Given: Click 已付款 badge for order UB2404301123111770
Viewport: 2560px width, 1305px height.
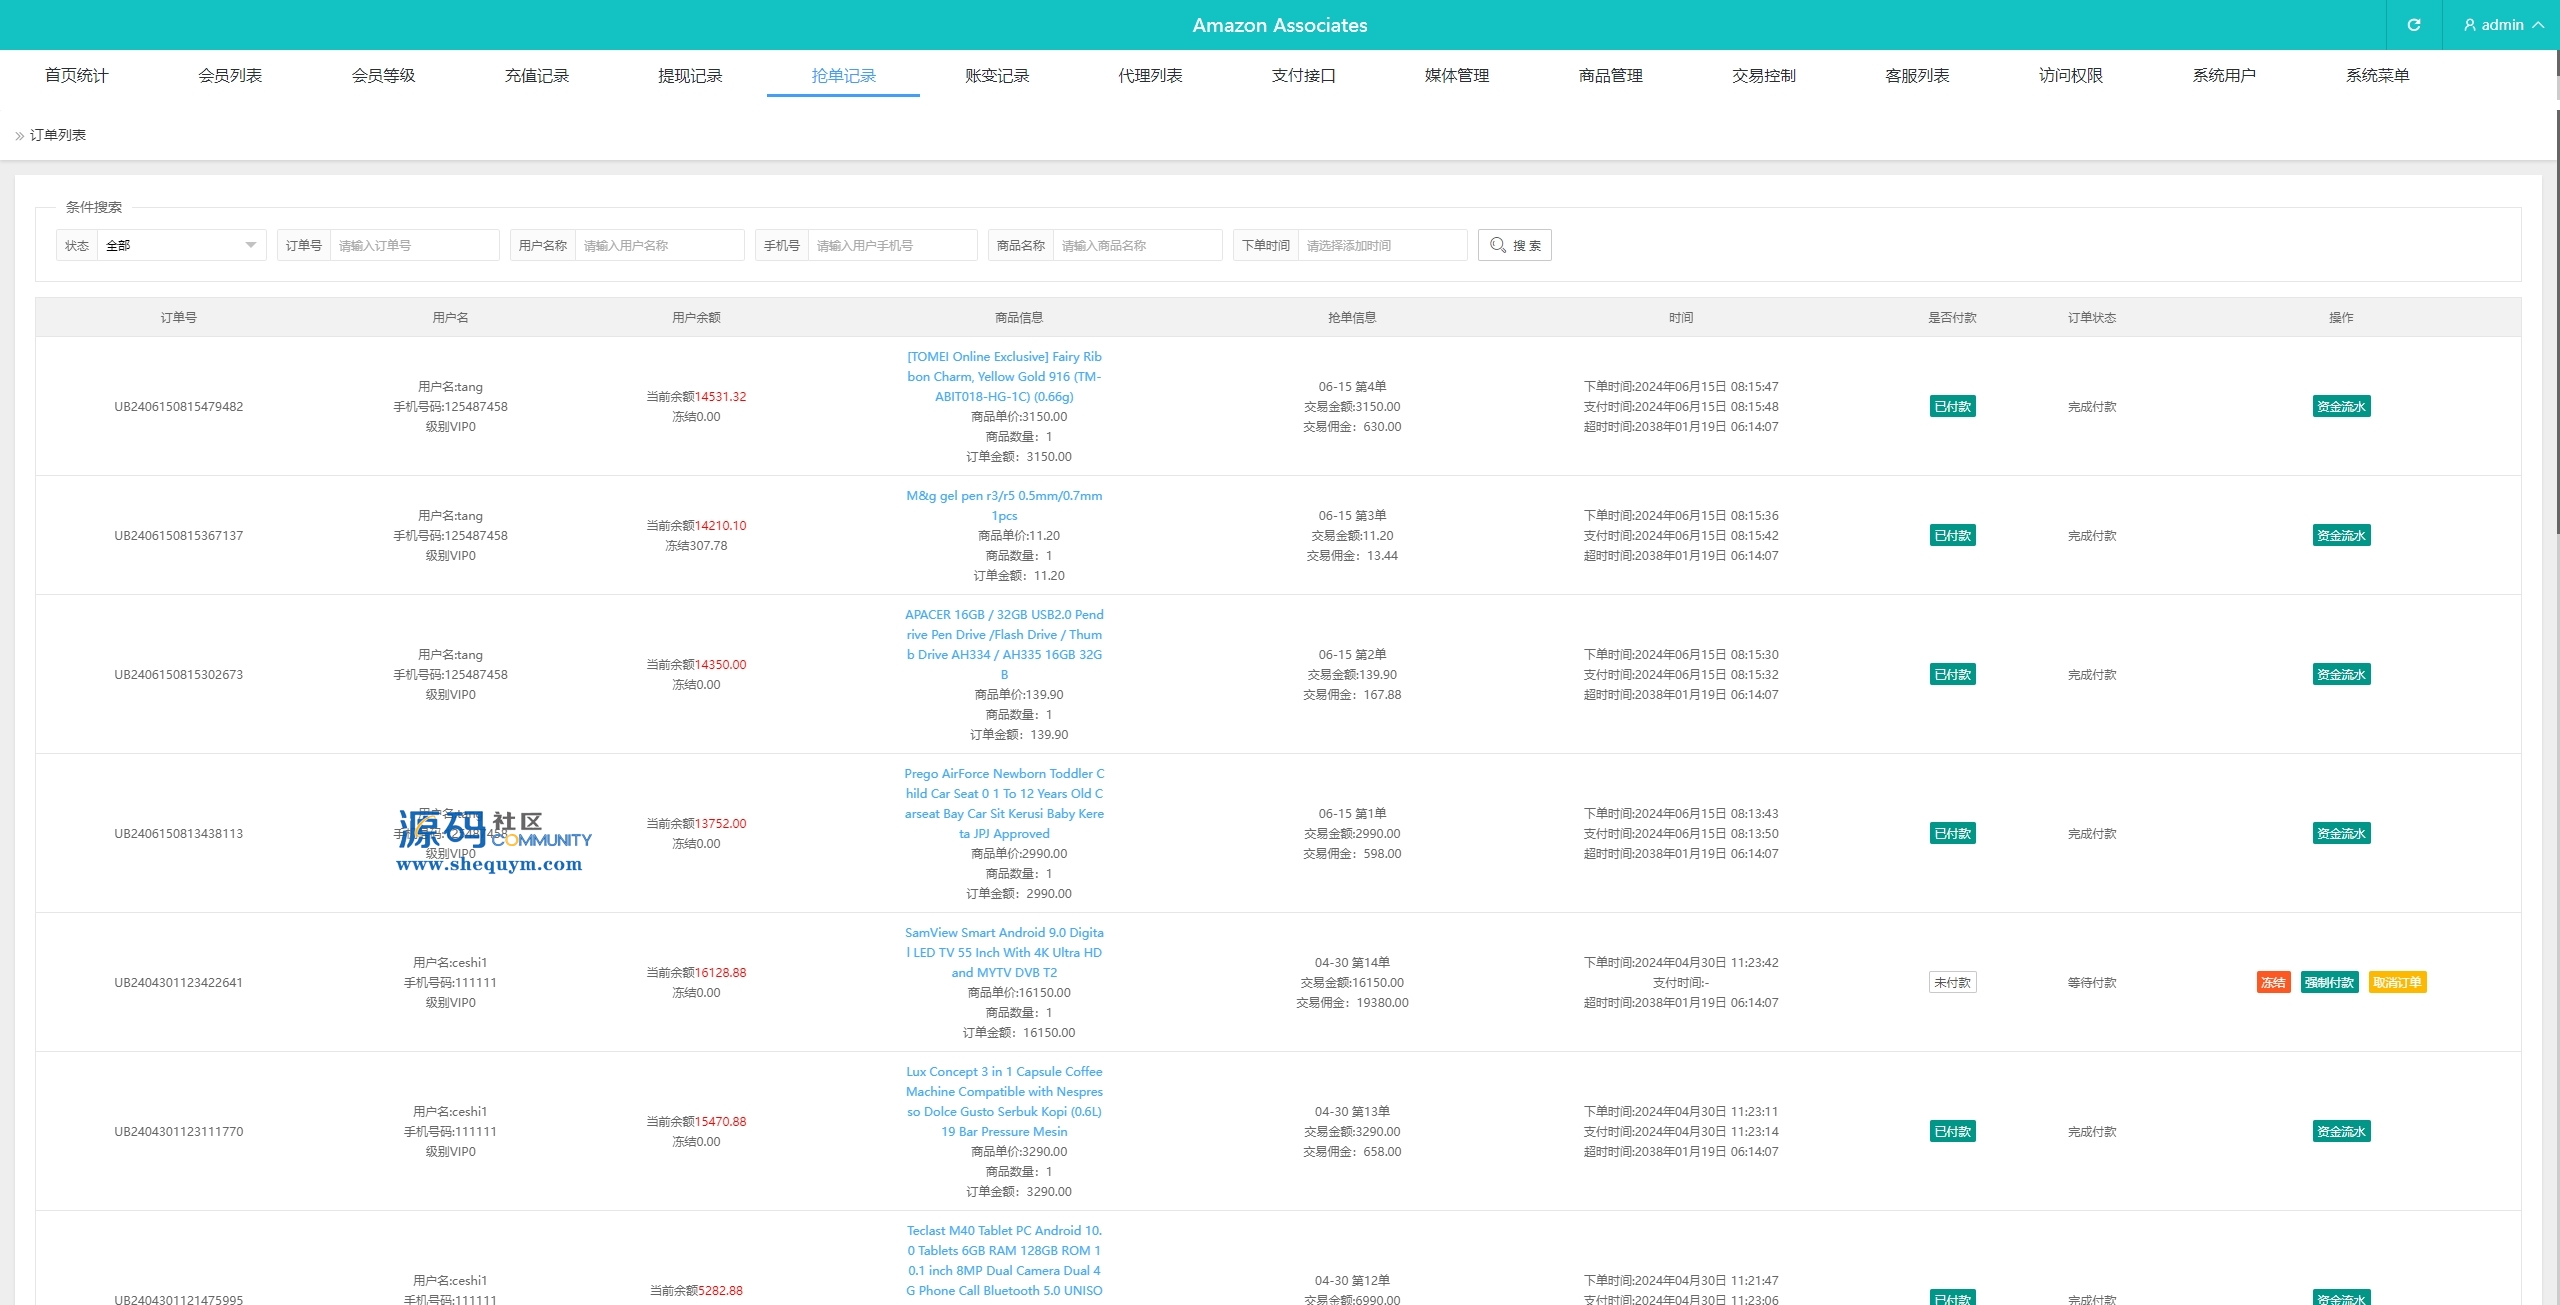Looking at the screenshot, I should click(1952, 1131).
